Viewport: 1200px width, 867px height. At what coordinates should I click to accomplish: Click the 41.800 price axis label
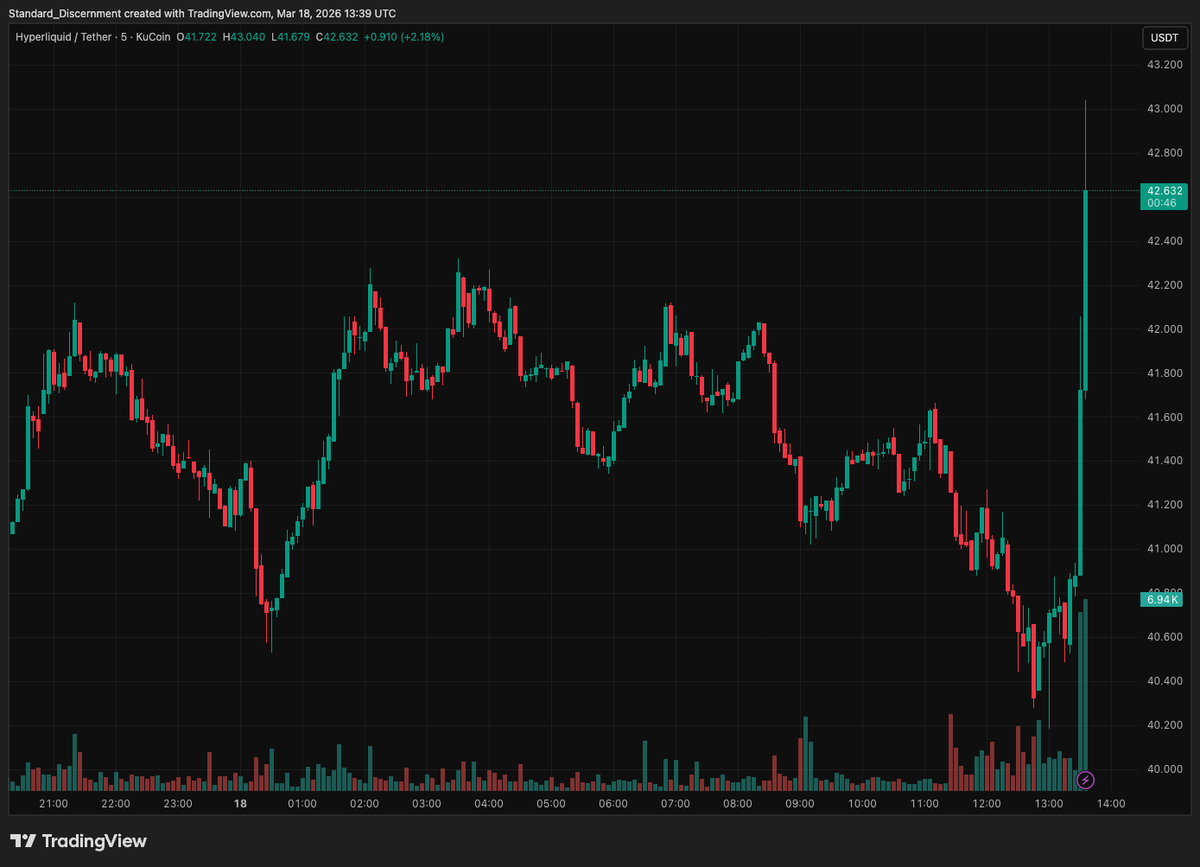pyautogui.click(x=1163, y=373)
